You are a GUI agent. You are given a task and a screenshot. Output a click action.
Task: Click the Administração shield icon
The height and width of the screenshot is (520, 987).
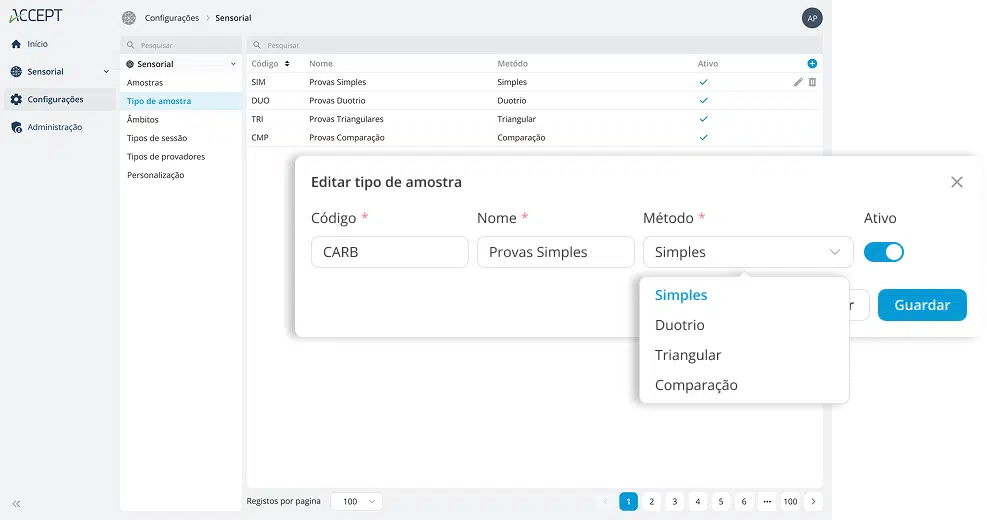point(16,127)
